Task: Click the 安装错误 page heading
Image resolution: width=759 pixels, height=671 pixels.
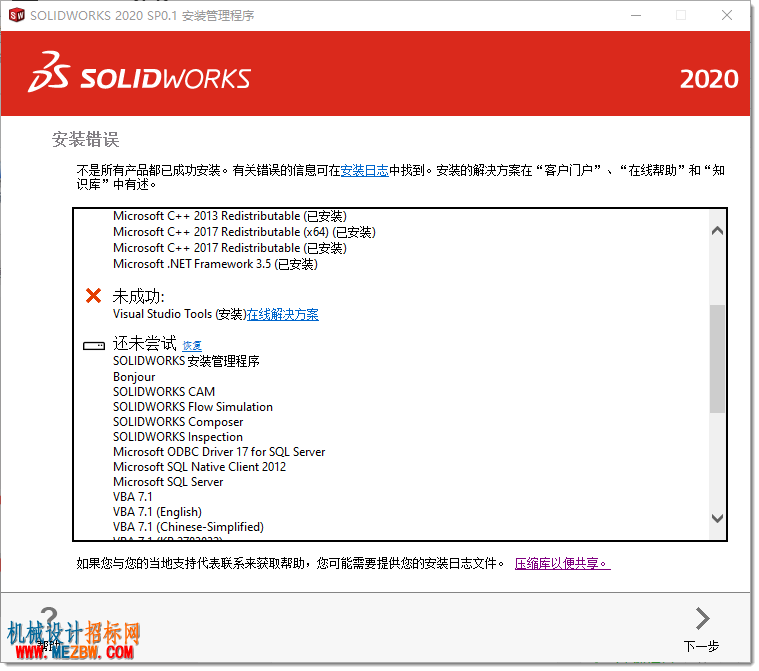Action: point(86,139)
